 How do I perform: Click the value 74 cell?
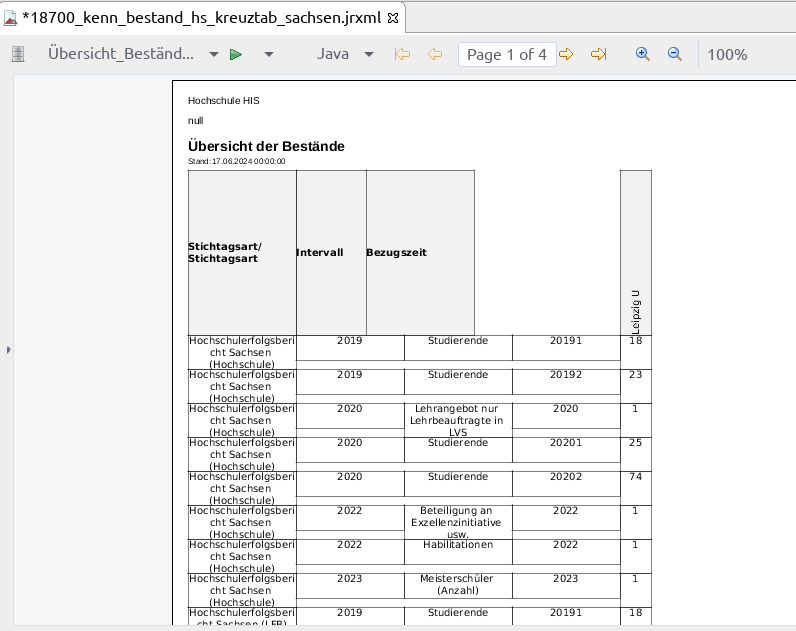636,488
